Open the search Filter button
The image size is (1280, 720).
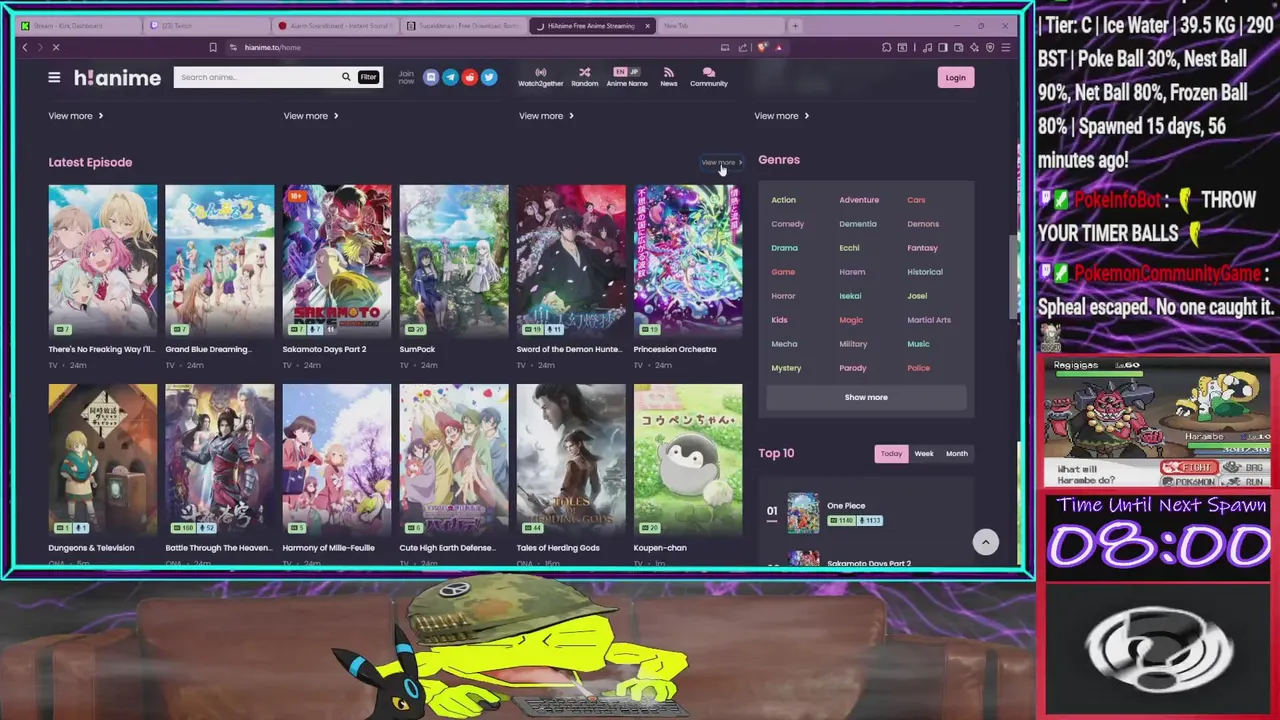tap(368, 77)
